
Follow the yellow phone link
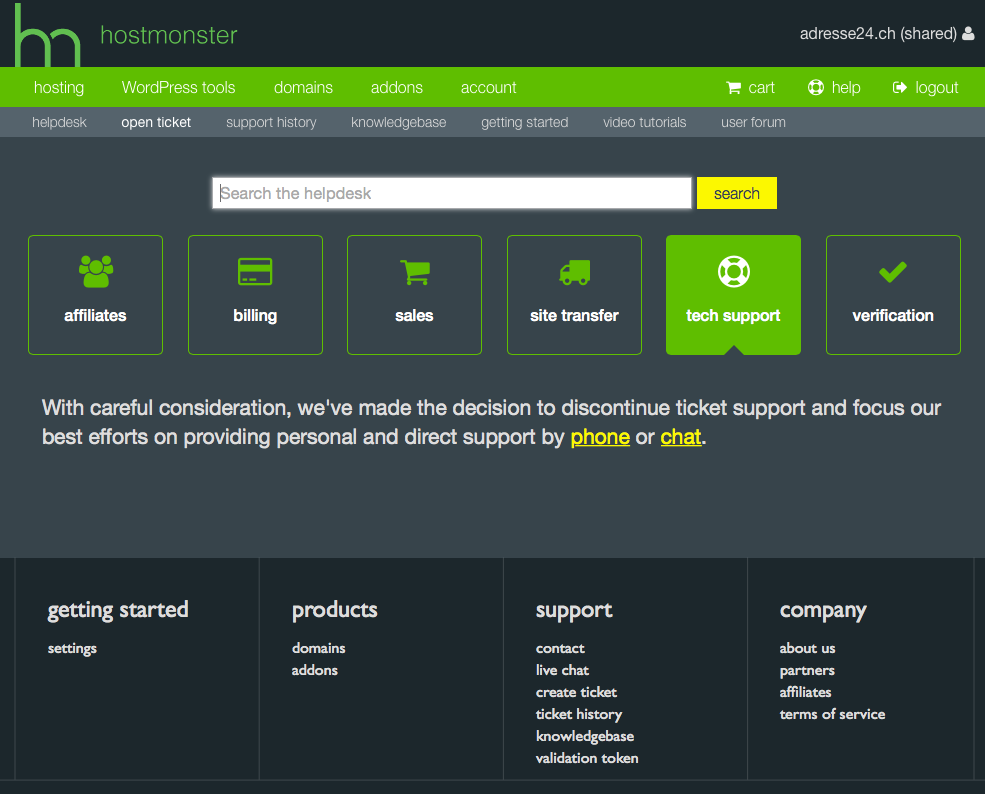[x=600, y=437]
